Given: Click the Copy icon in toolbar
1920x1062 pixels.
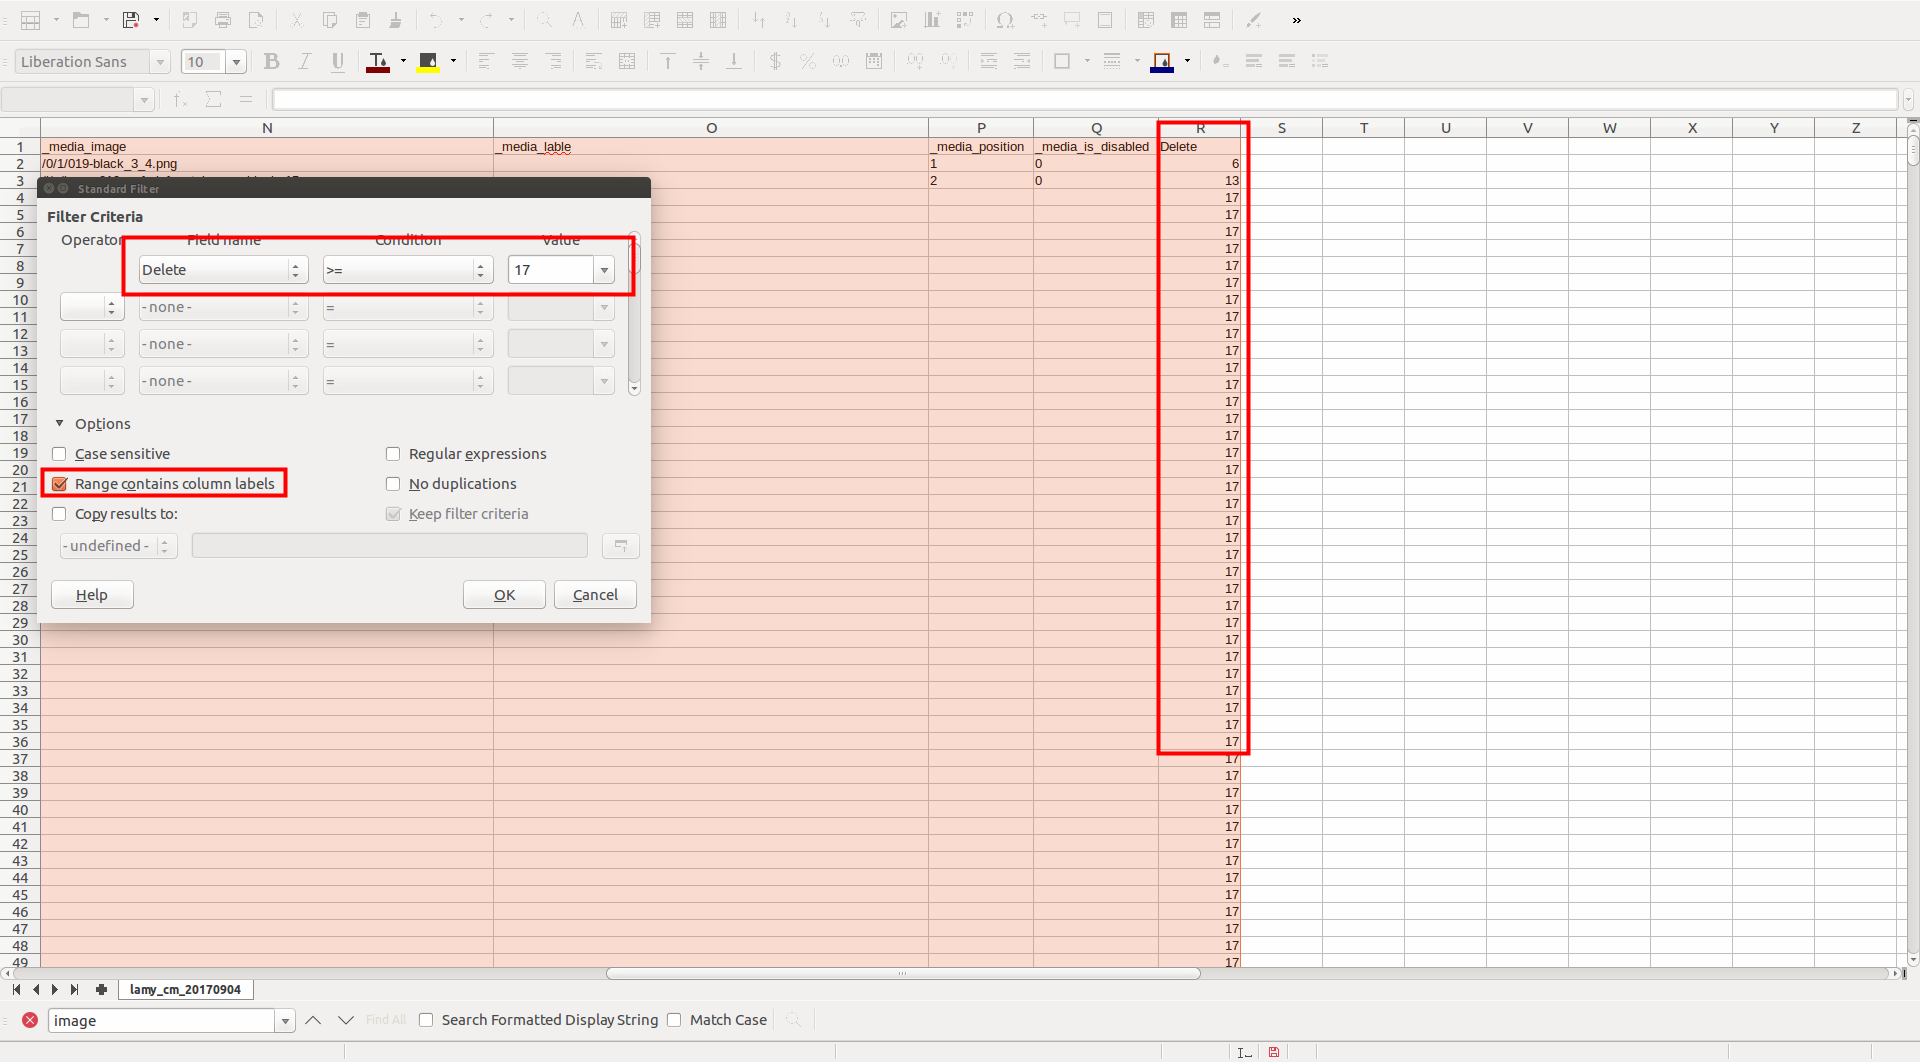Looking at the screenshot, I should [329, 20].
